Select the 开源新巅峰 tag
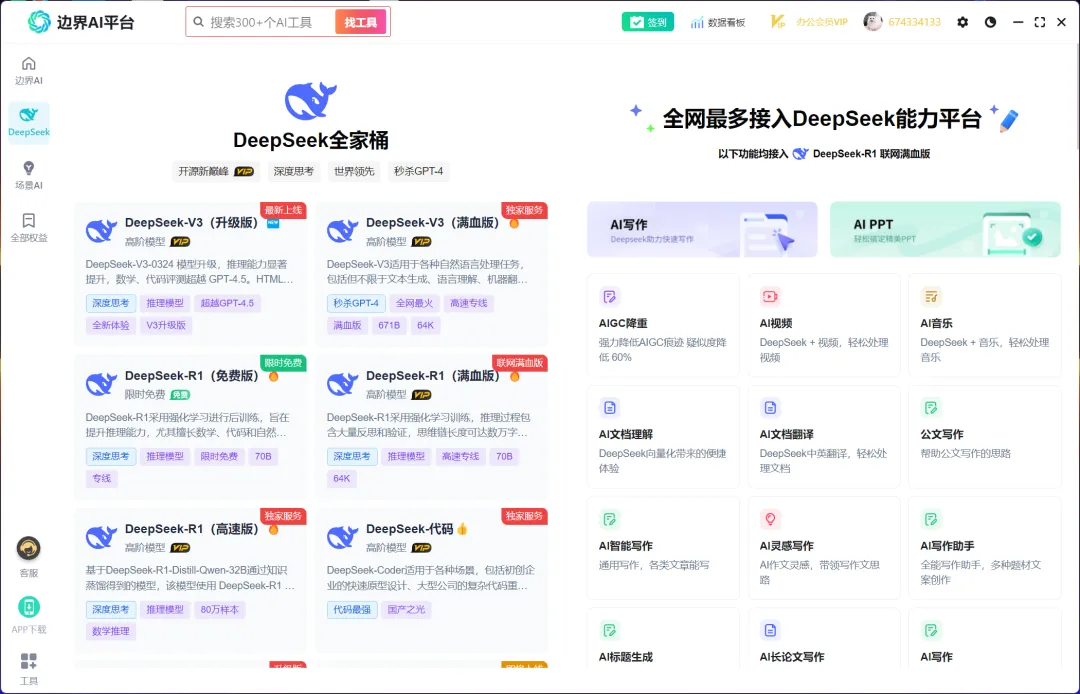The height and width of the screenshot is (694, 1080). (216, 171)
